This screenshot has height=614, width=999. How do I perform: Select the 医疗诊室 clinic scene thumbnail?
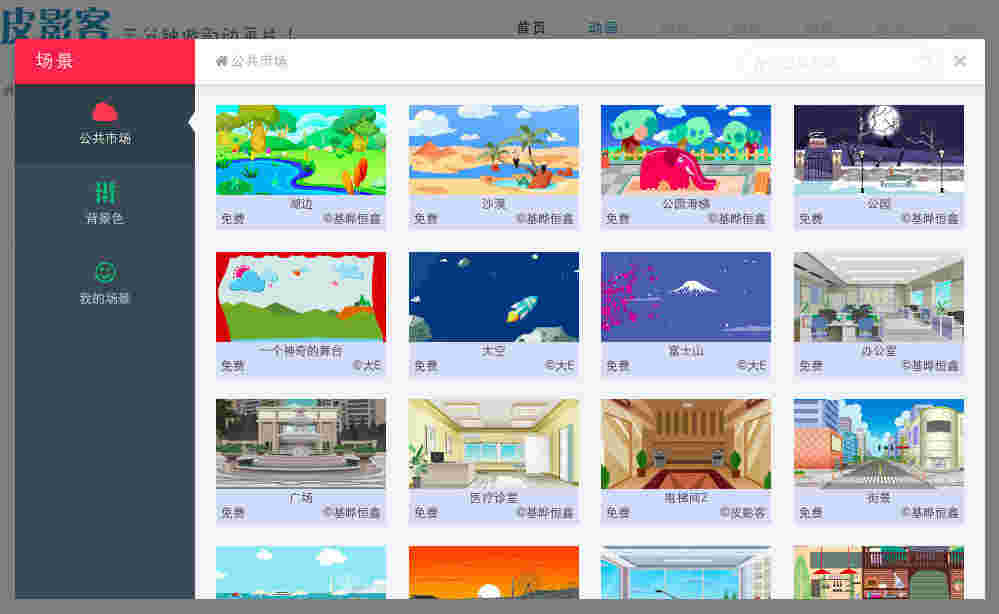pyautogui.click(x=494, y=444)
